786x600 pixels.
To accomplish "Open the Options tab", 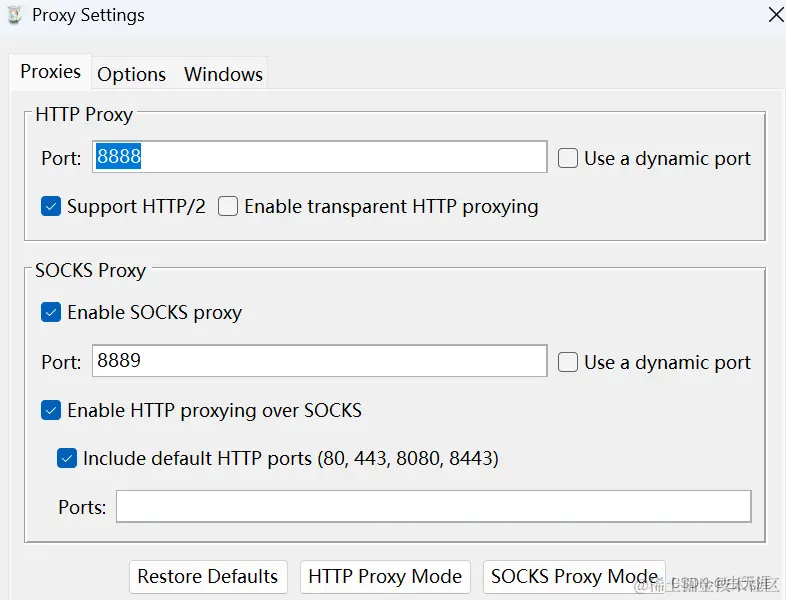I will pyautogui.click(x=131, y=74).
